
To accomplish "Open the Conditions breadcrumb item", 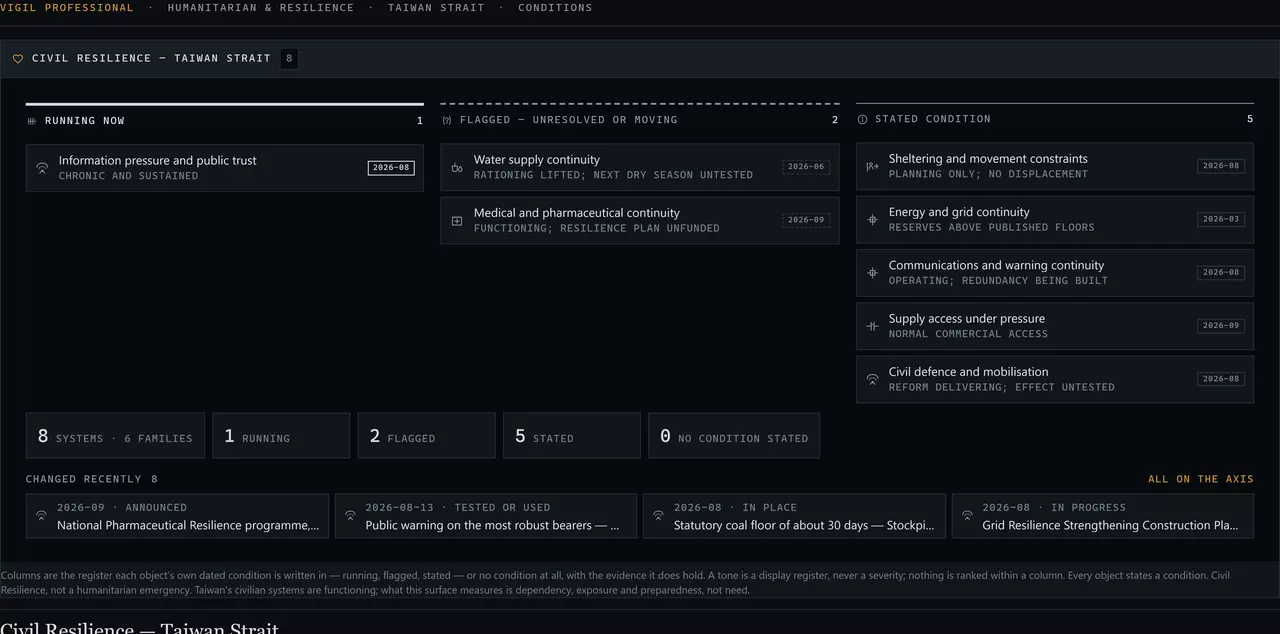I will pos(555,8).
